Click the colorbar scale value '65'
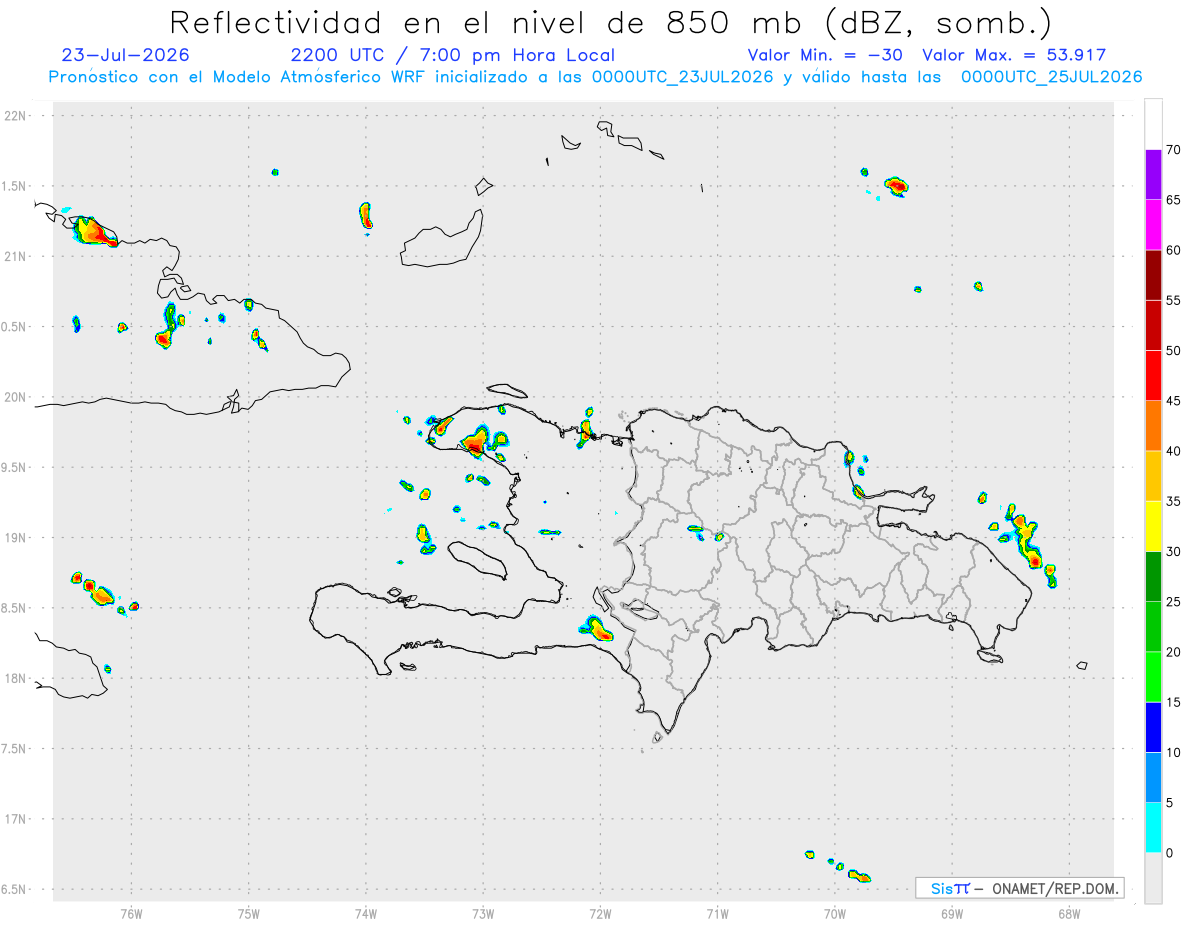This screenshot has width=1200, height=927. point(1173,200)
